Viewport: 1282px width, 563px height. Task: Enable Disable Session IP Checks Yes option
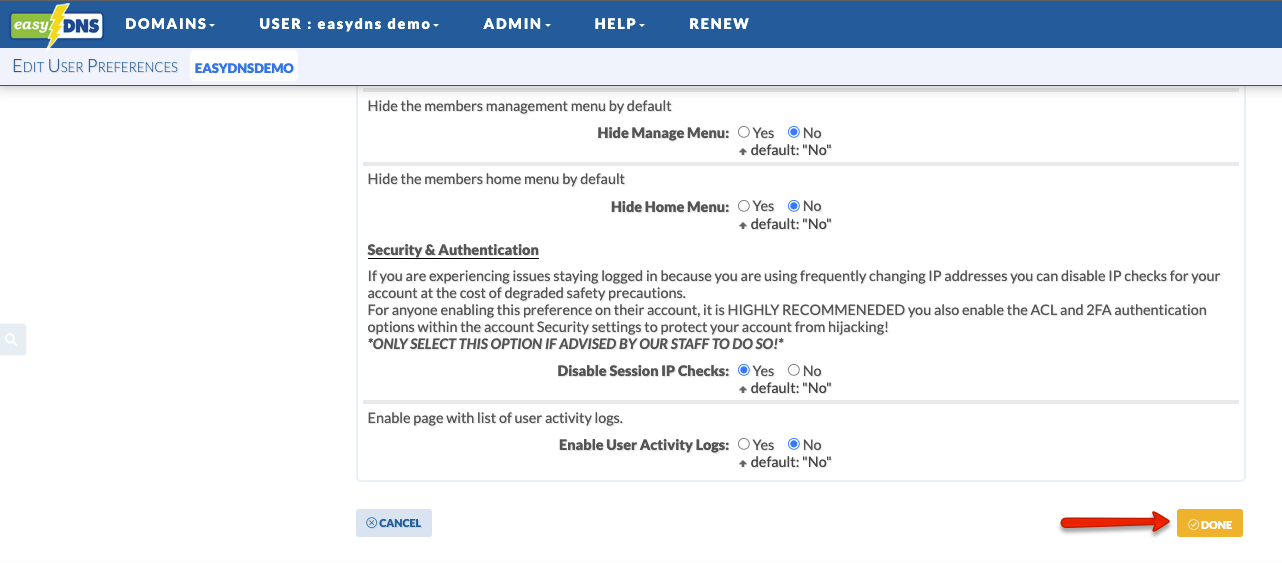pos(744,370)
